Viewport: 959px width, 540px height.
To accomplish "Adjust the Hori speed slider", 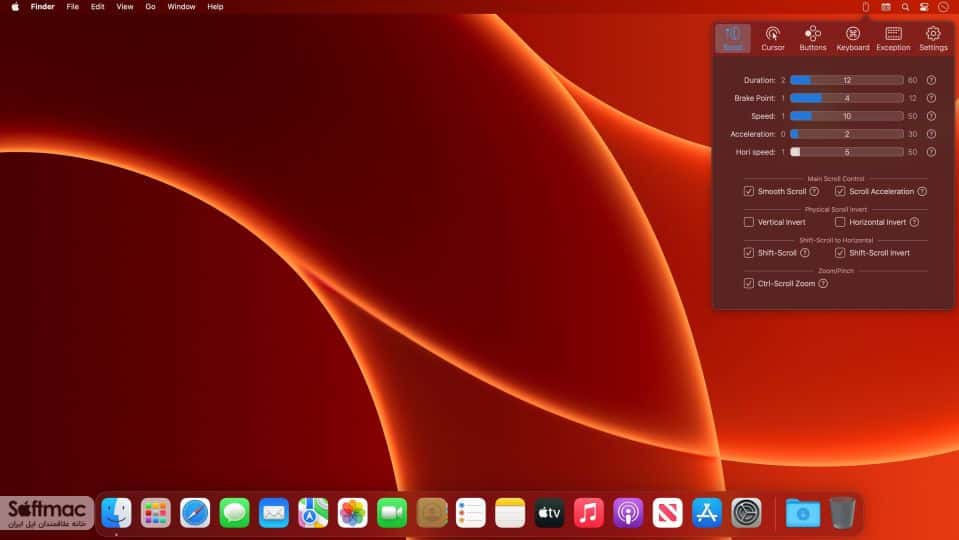I will pyautogui.click(x=846, y=152).
